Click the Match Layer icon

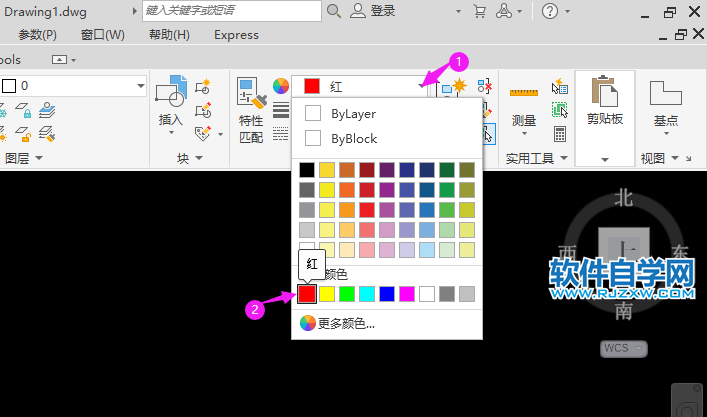[47, 134]
